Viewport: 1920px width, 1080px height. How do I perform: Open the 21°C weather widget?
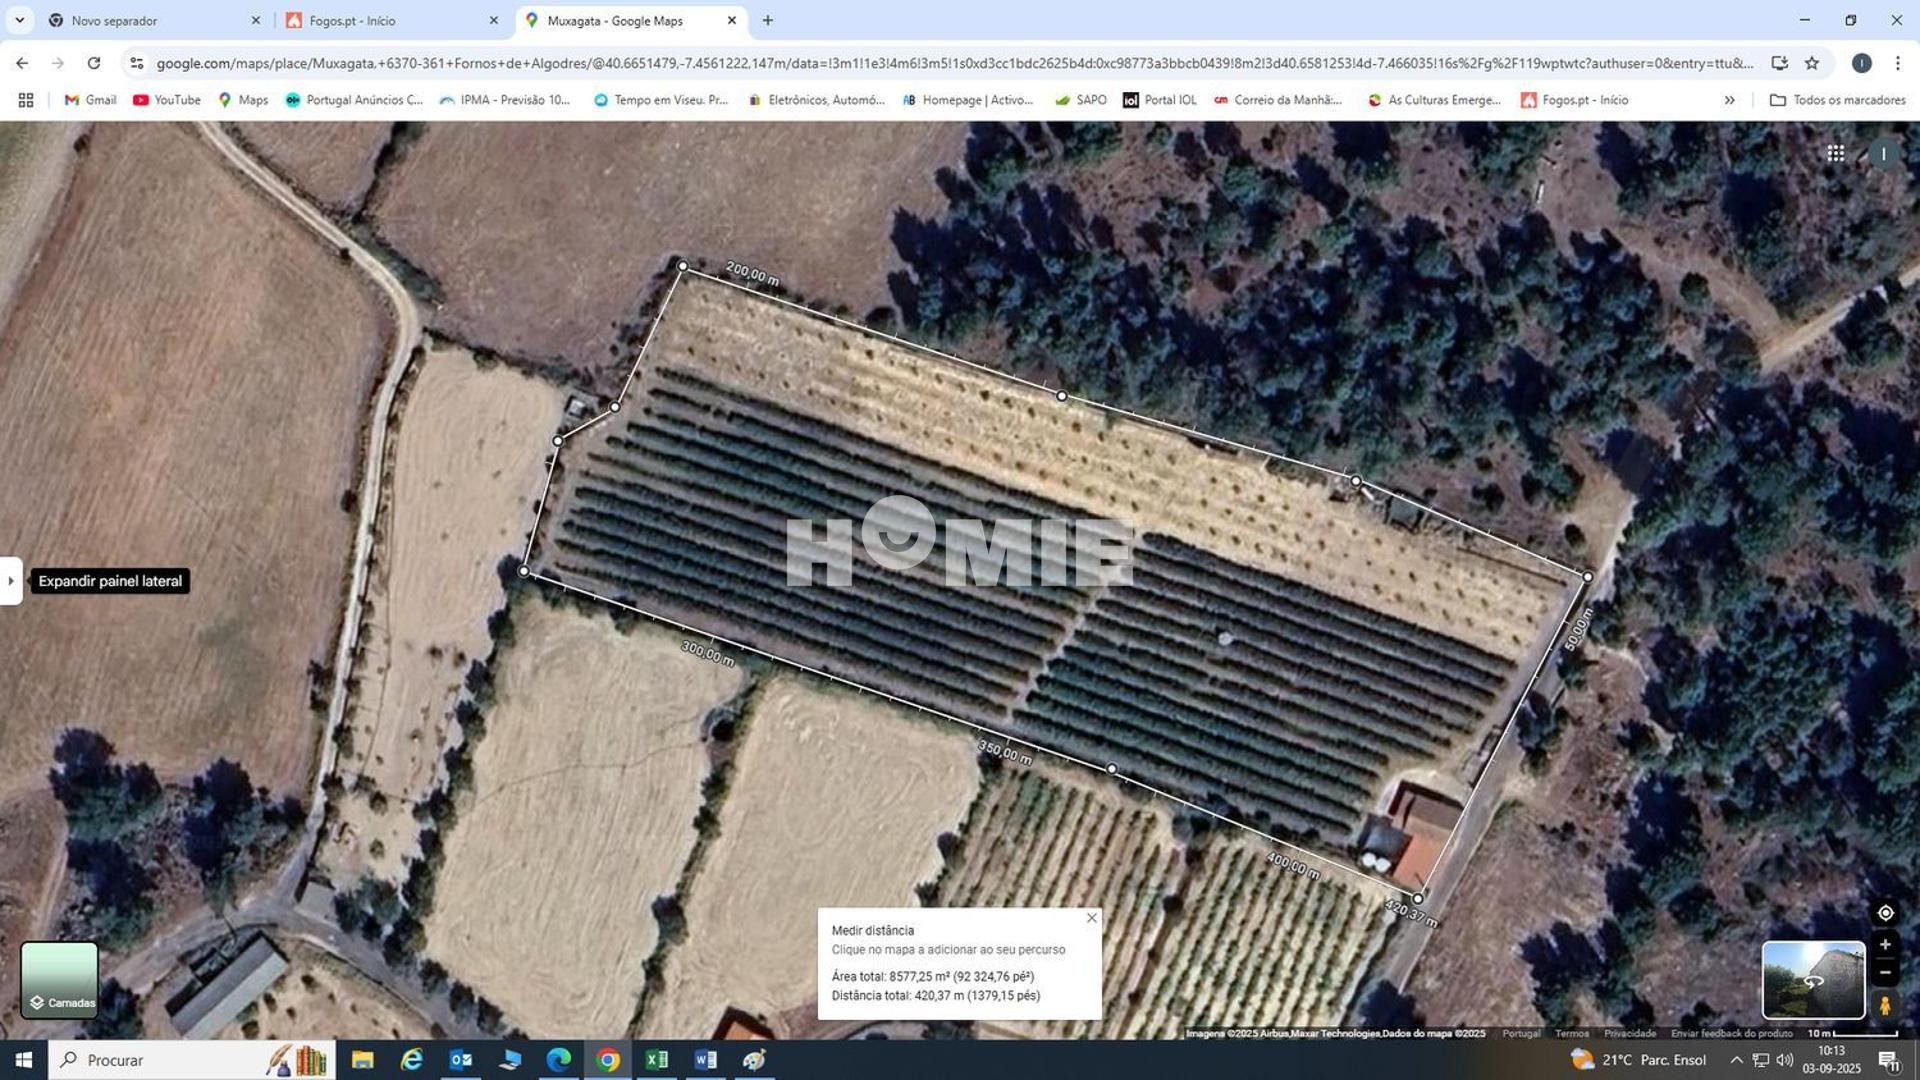[1638, 1060]
